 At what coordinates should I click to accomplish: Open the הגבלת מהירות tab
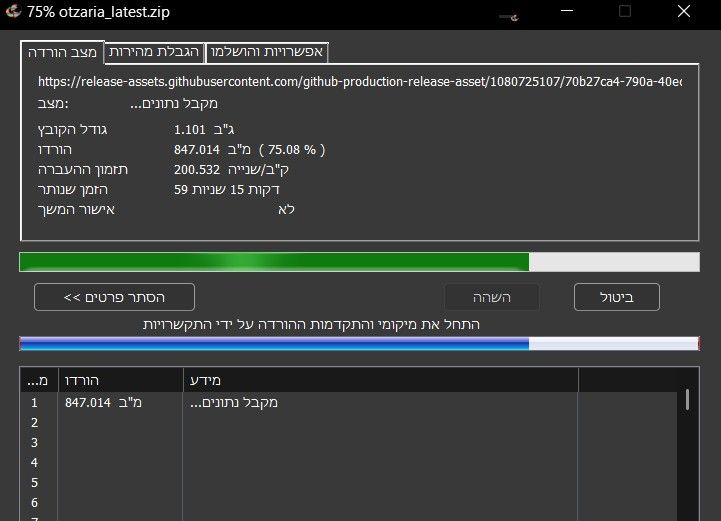(x=154, y=52)
